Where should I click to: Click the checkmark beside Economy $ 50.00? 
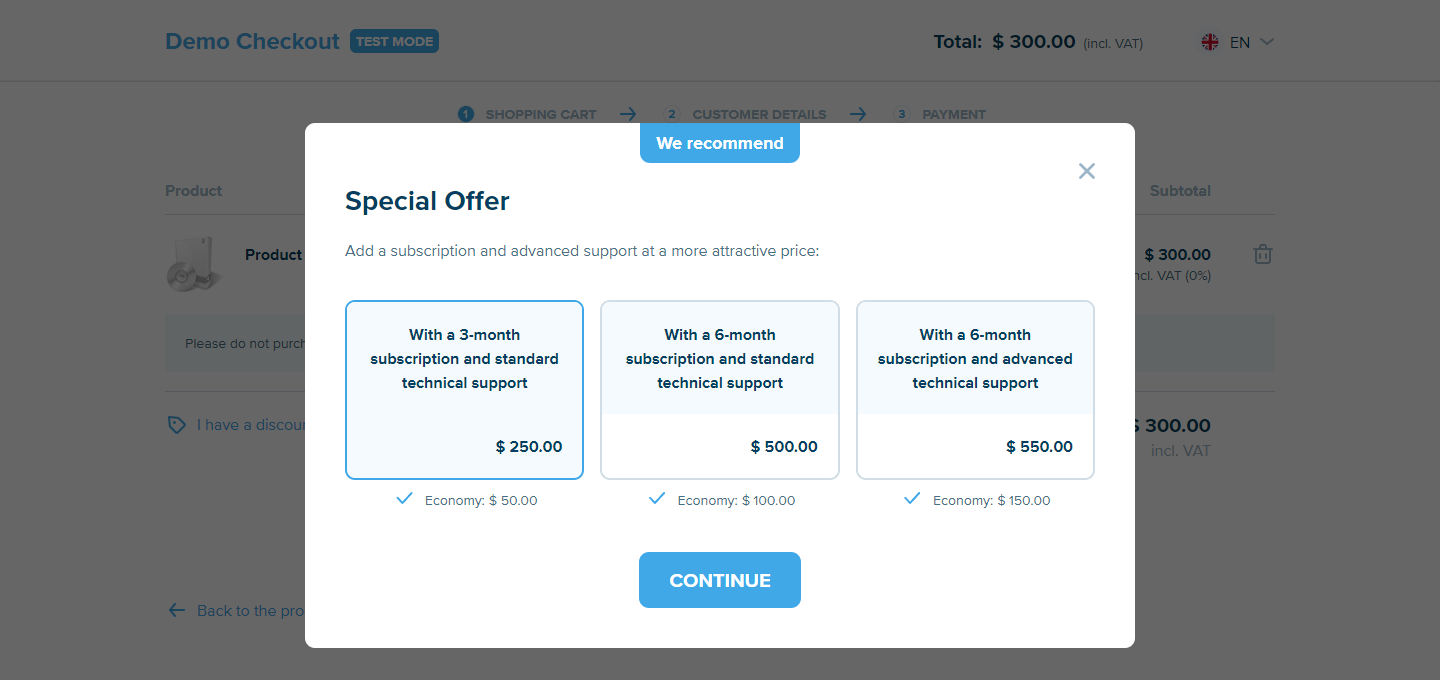coord(405,498)
